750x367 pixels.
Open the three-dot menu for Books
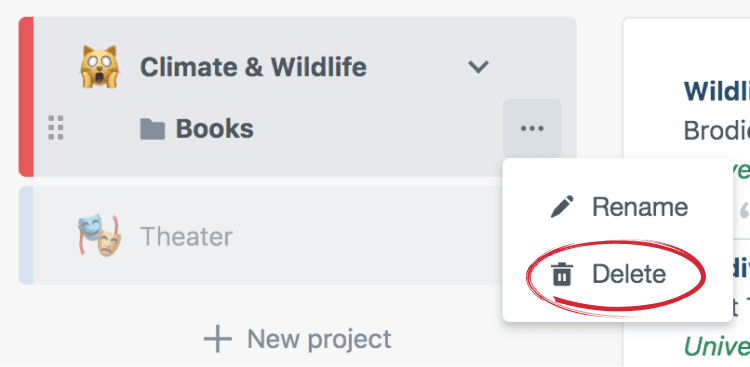(x=532, y=128)
